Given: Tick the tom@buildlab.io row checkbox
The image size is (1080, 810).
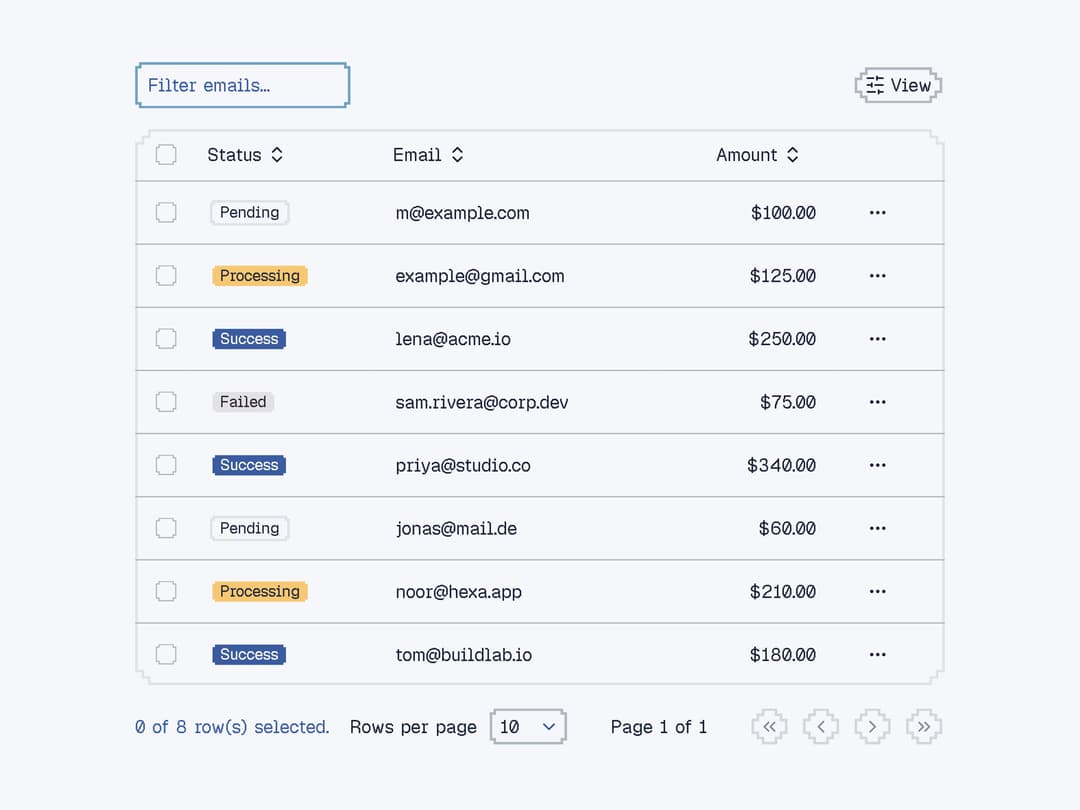Looking at the screenshot, I should click(166, 654).
